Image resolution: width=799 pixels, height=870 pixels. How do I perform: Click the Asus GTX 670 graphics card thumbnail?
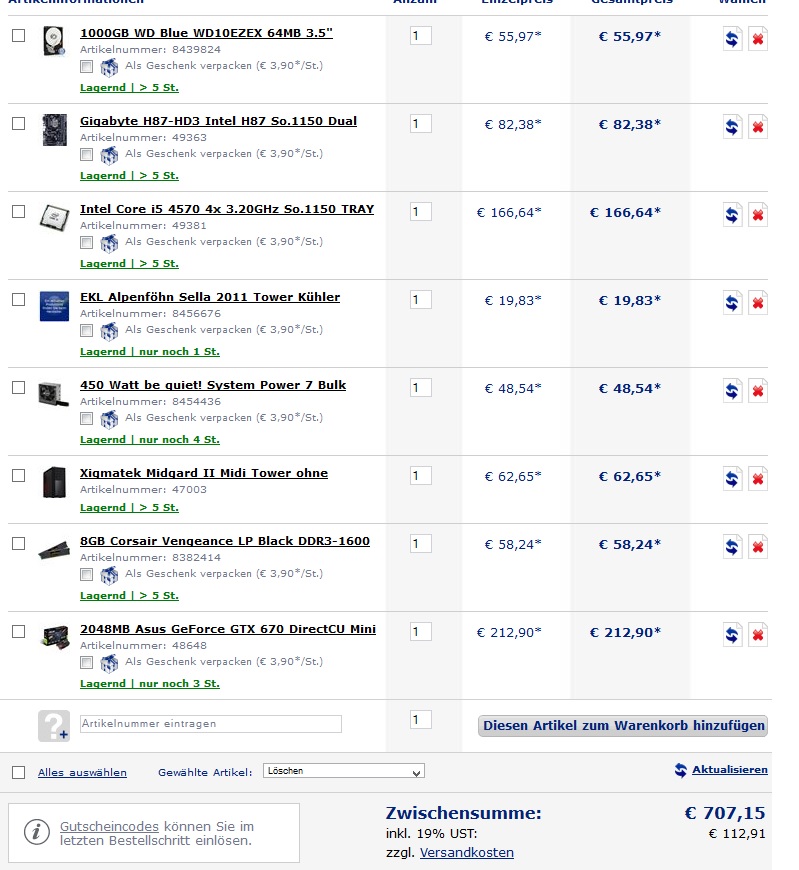pyautogui.click(x=55, y=636)
